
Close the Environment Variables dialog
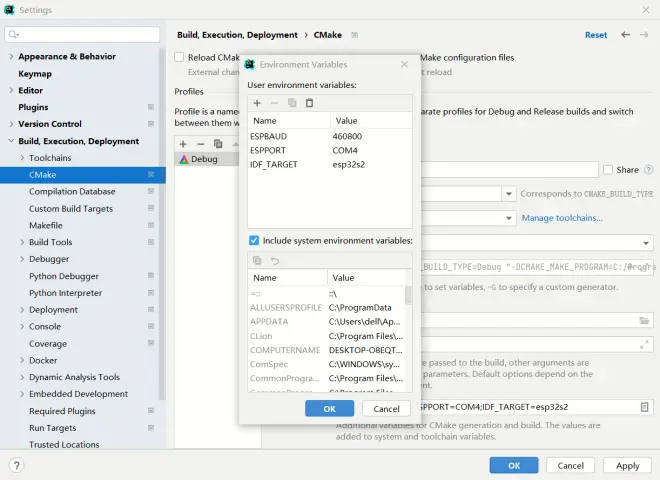pos(405,64)
